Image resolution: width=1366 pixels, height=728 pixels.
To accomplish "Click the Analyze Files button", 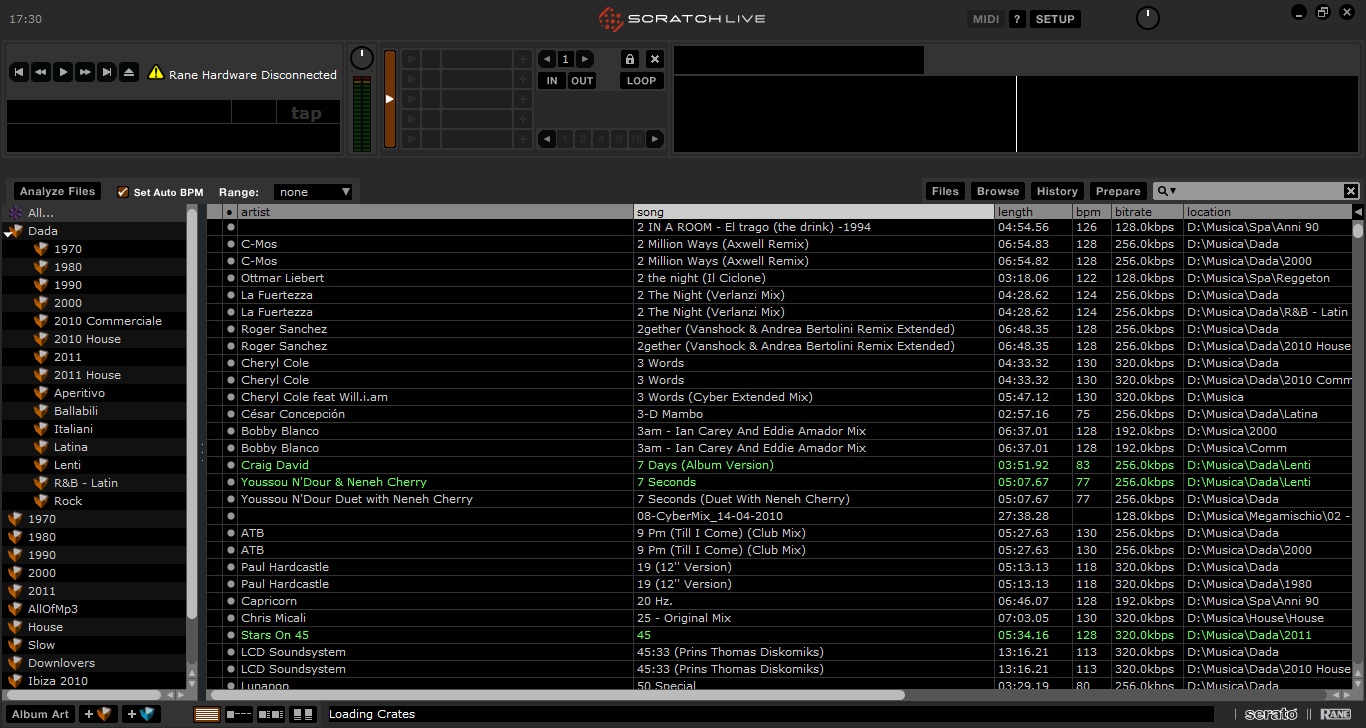I will click(x=57, y=191).
